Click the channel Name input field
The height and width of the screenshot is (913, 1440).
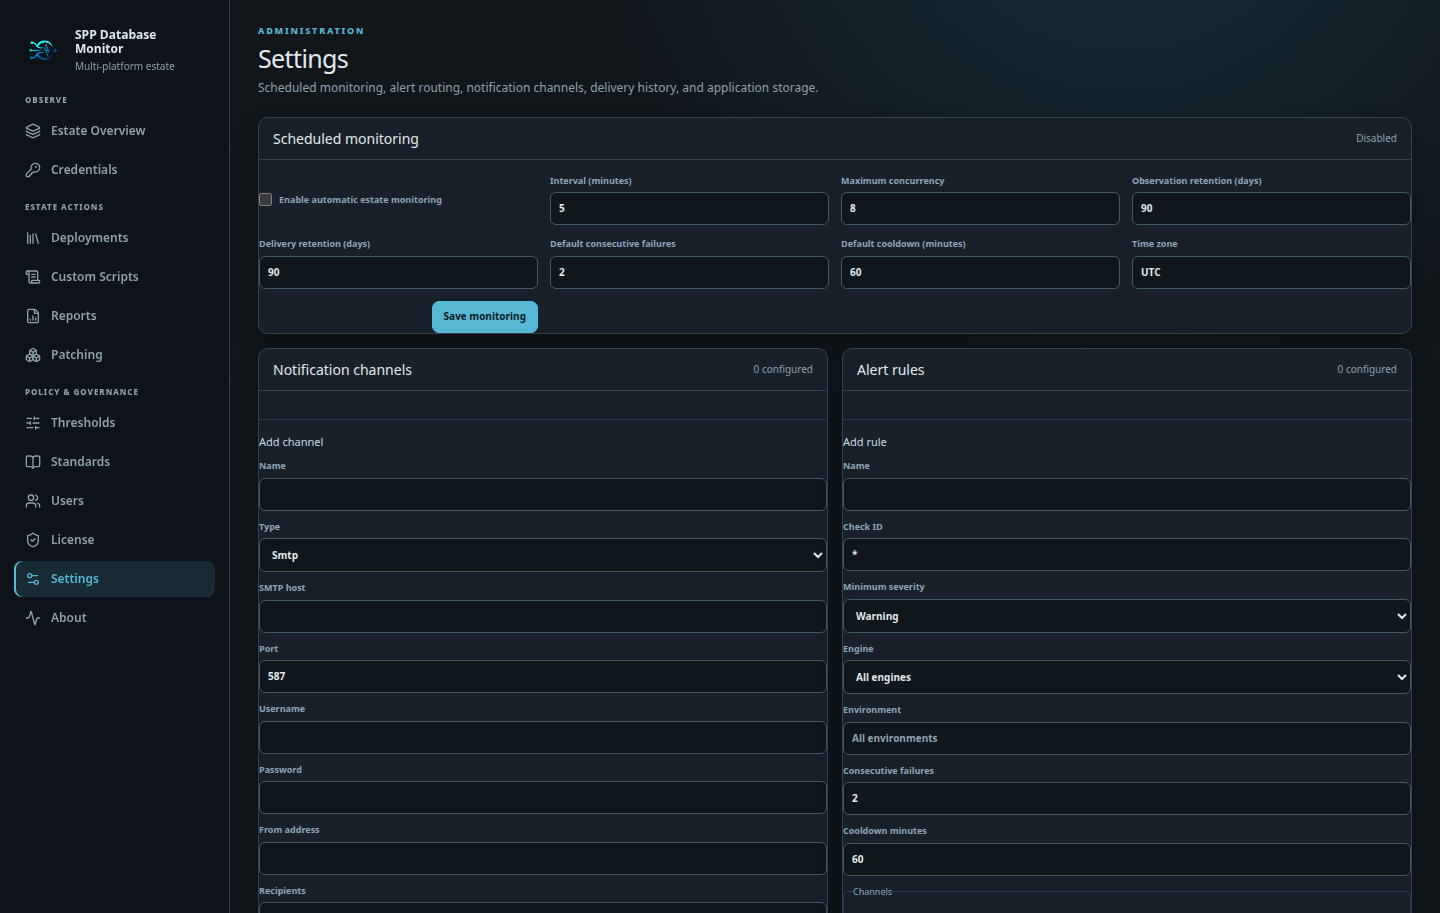click(543, 494)
